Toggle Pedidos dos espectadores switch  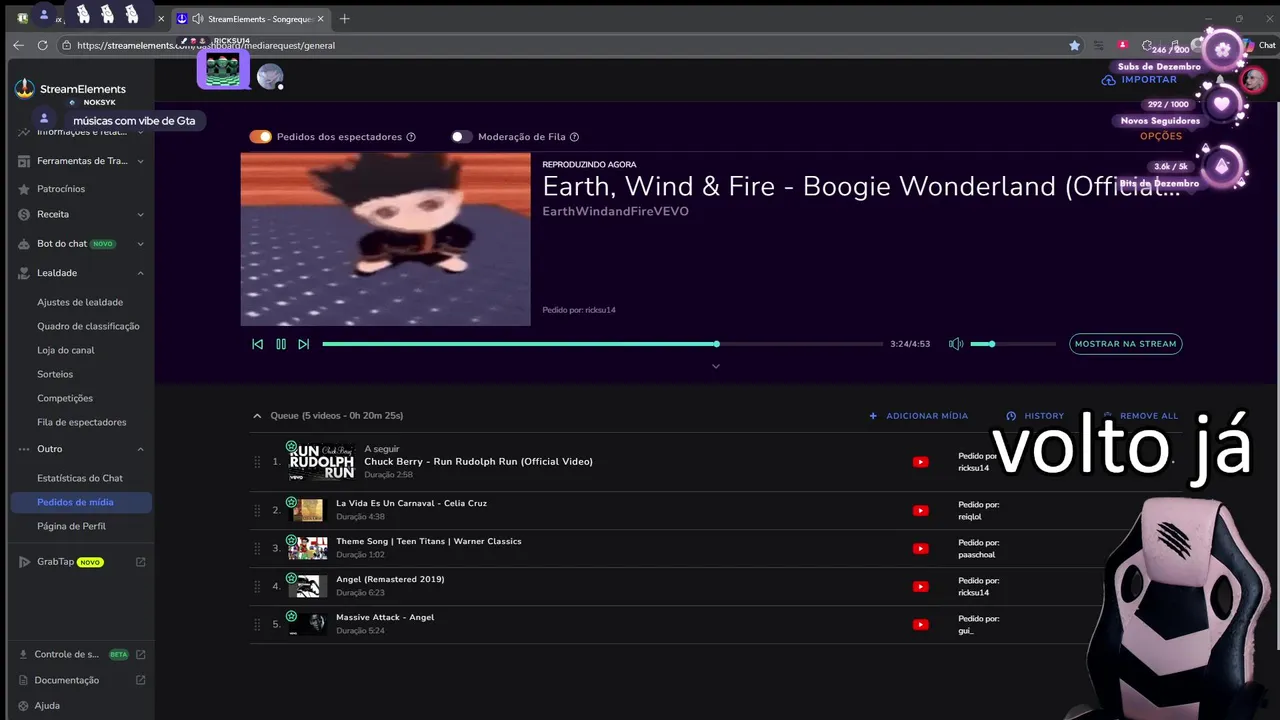pyautogui.click(x=261, y=137)
